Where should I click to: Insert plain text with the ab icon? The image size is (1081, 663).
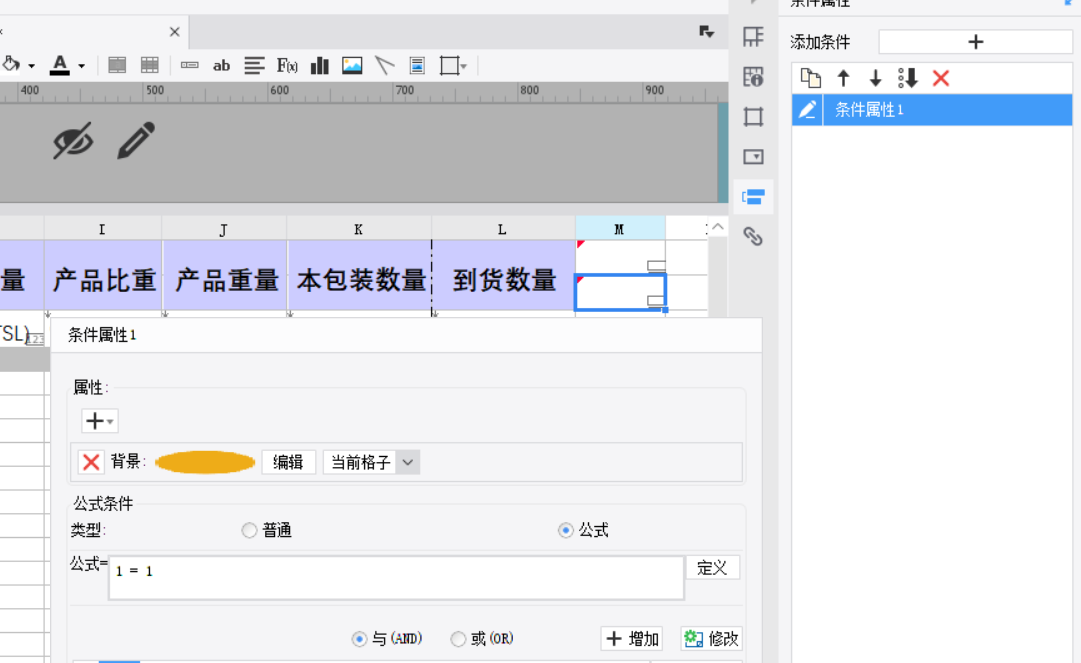pyautogui.click(x=221, y=65)
